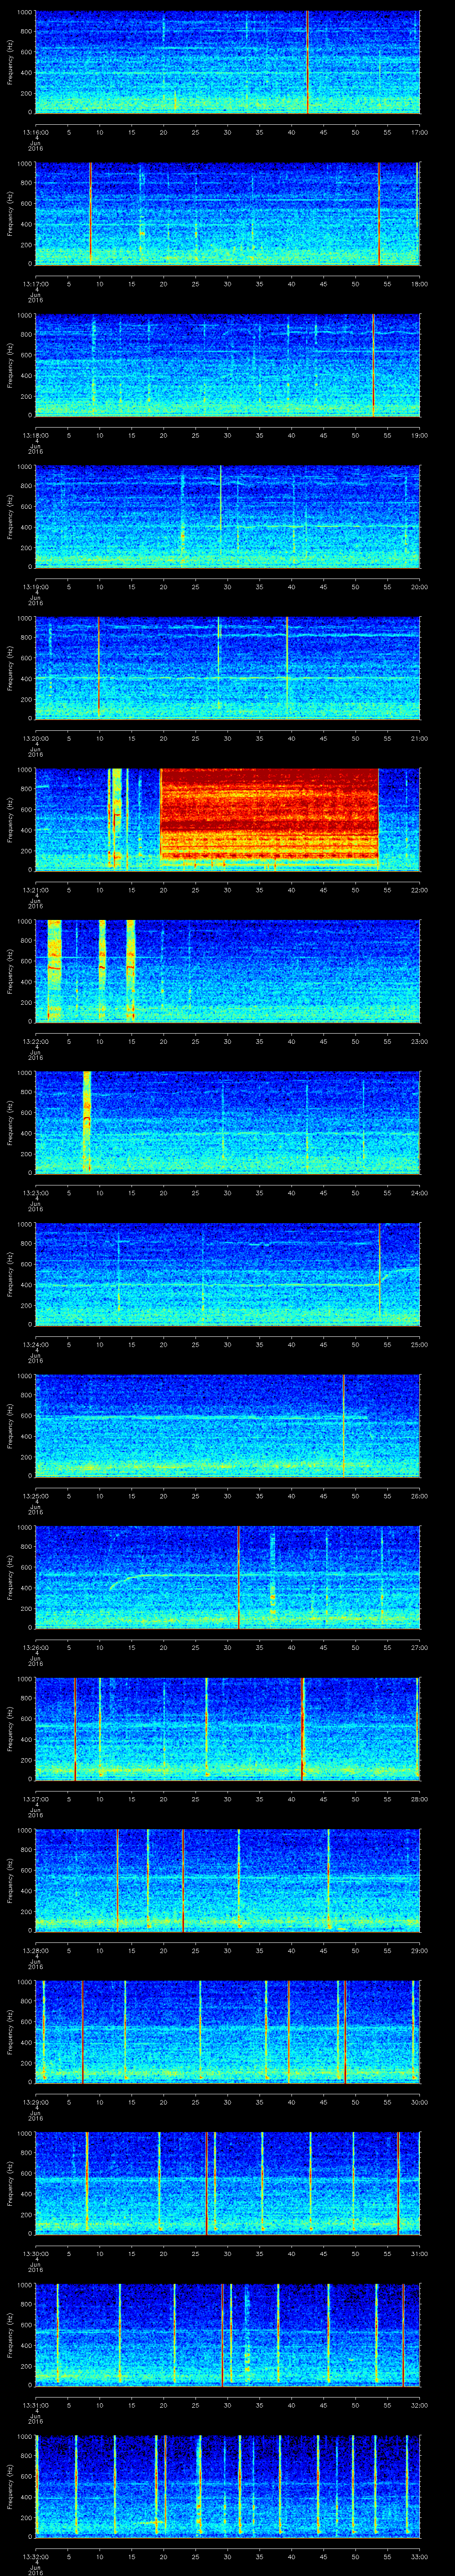Click the 13:24:00 start time label
This screenshot has height=2576, width=455.
36,1344
